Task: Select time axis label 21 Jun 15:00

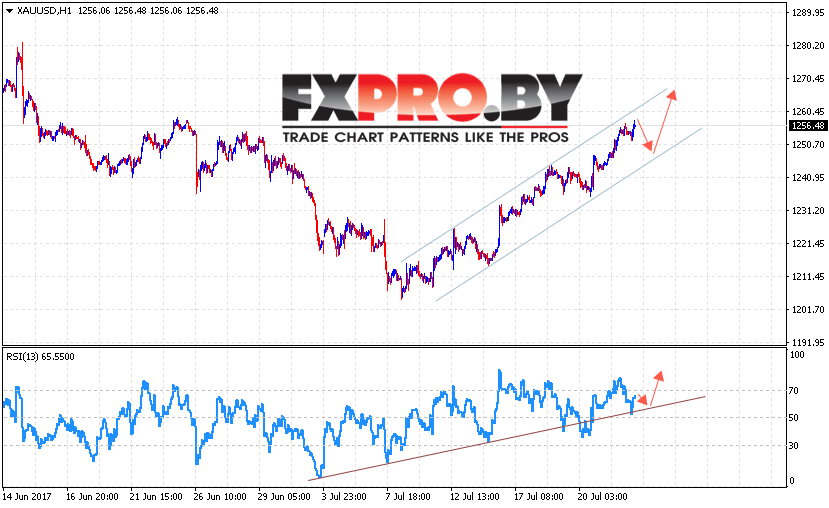Action: [x=156, y=497]
